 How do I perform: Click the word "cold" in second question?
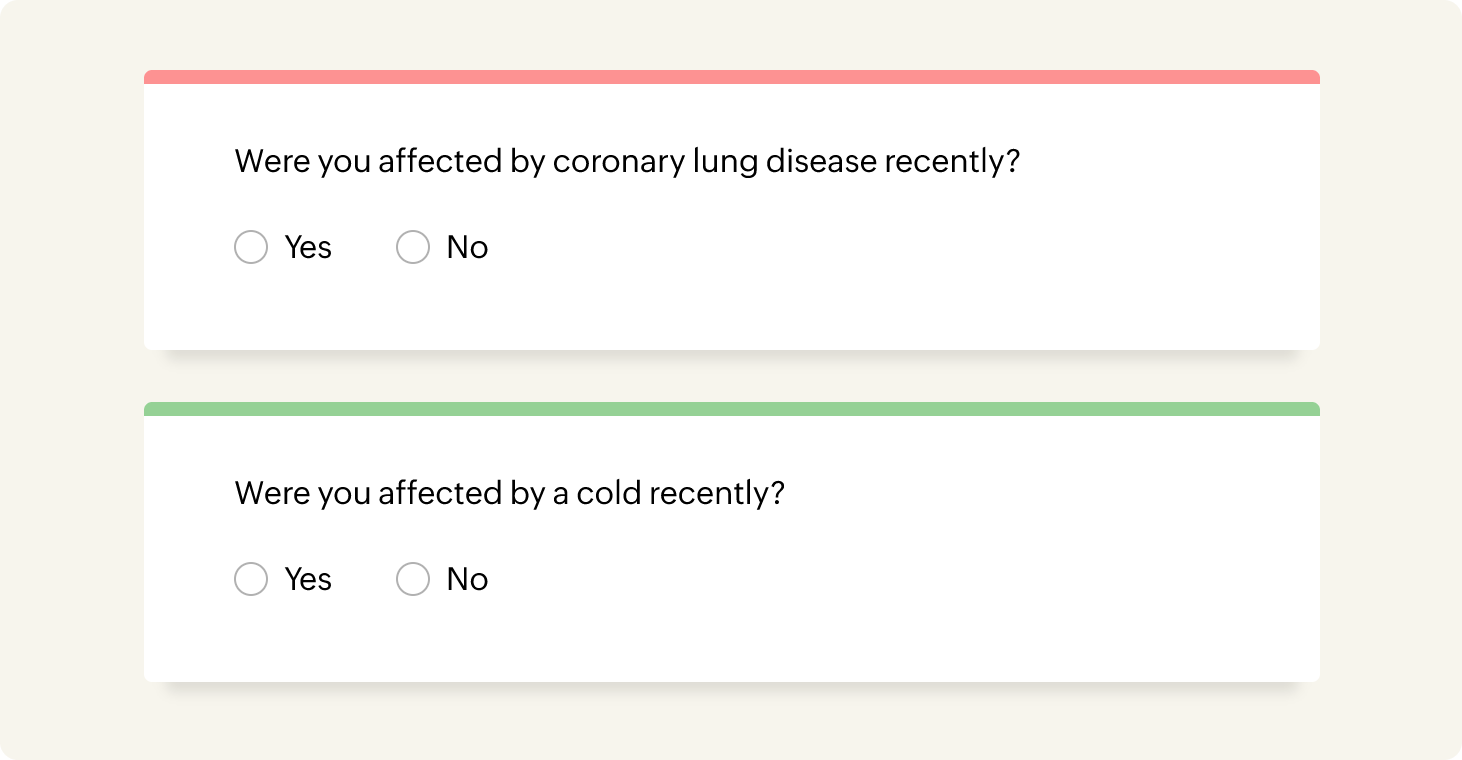pos(608,493)
